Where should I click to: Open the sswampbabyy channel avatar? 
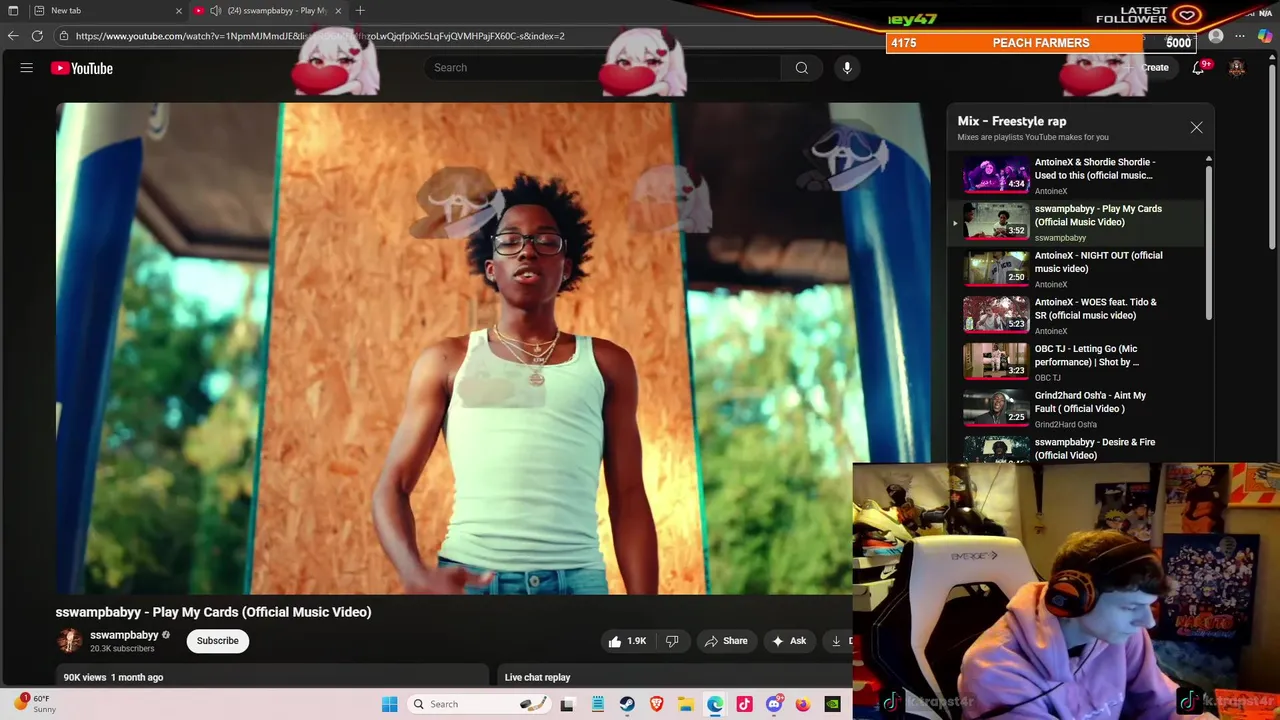(x=69, y=641)
